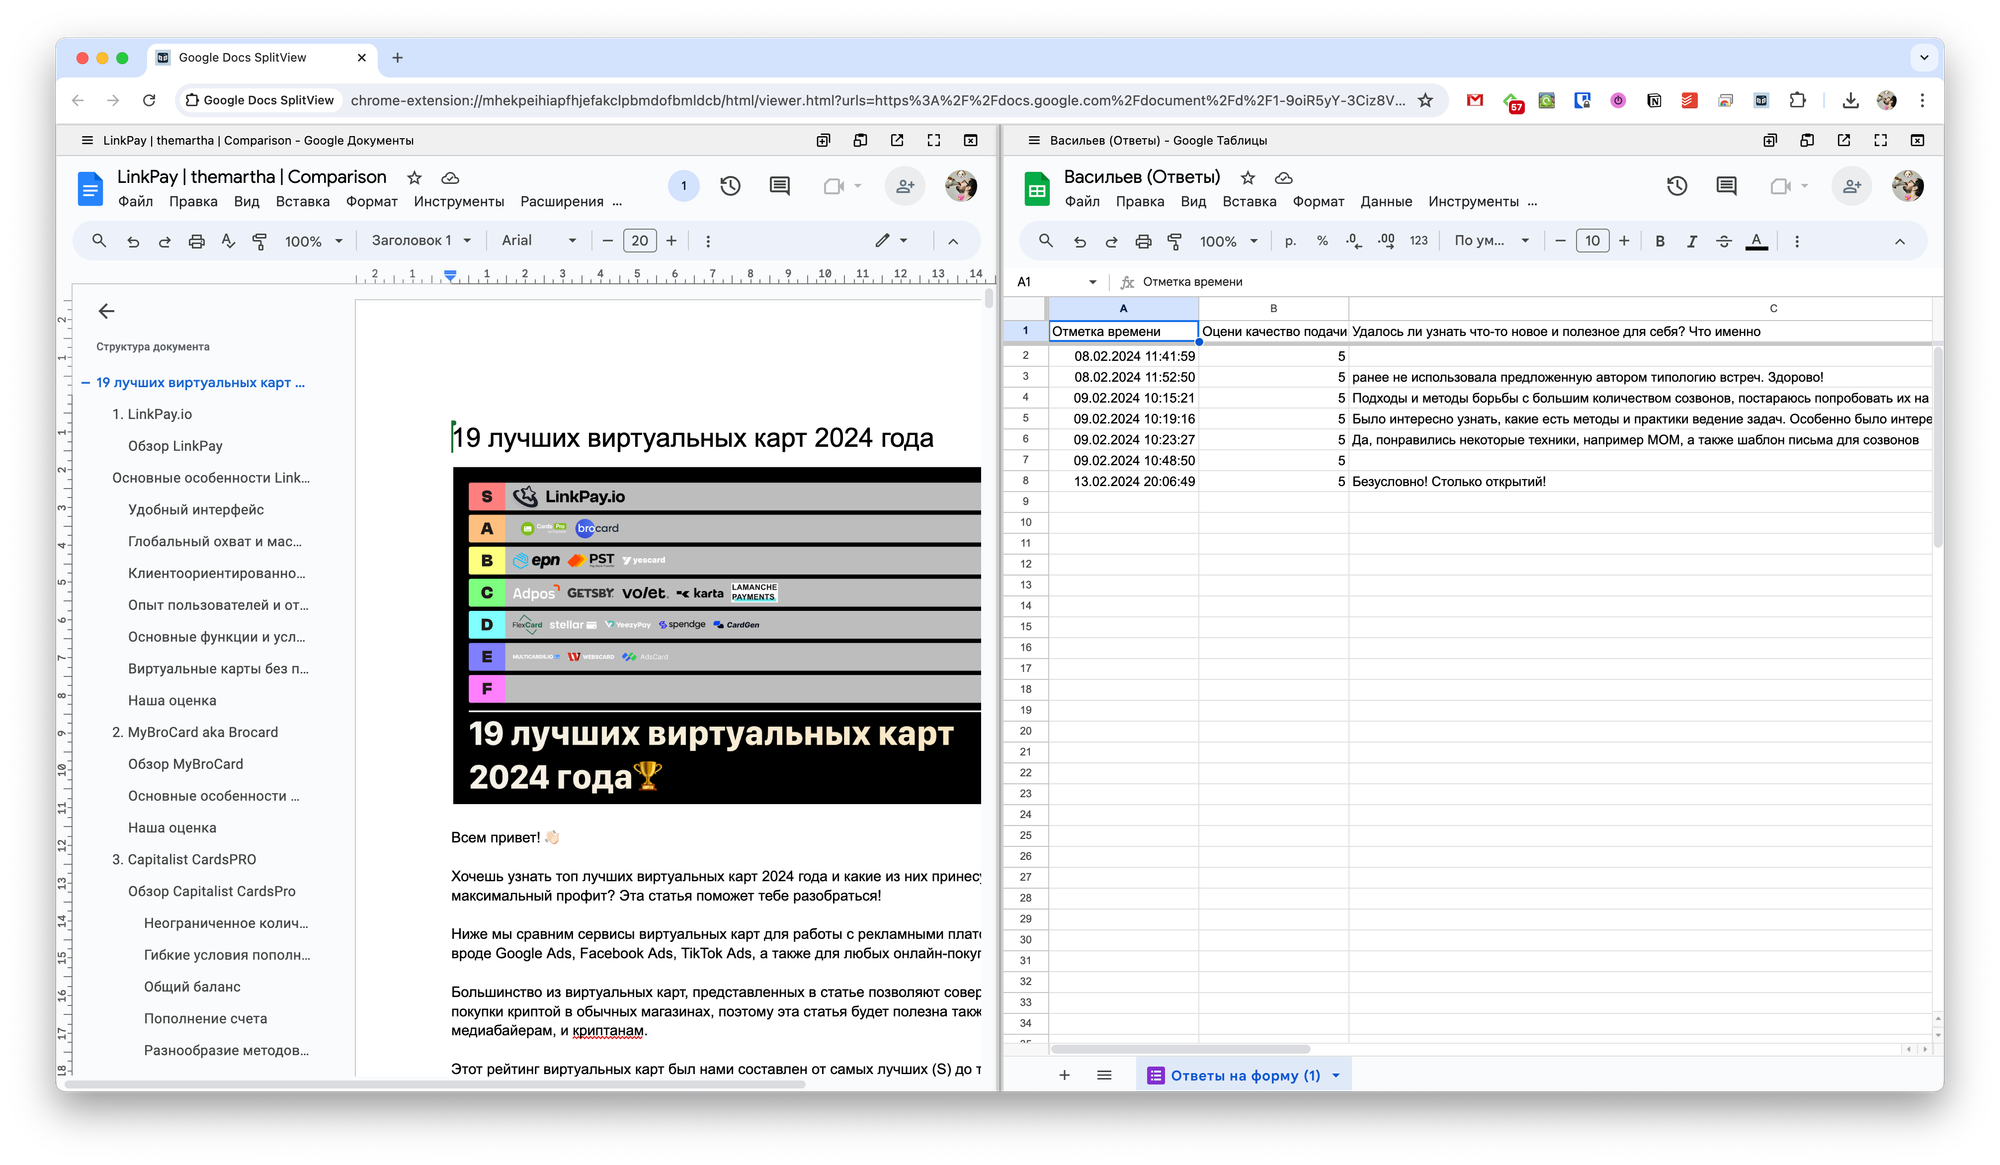2000x1165 pixels.
Task: Click the Gmail extension icon
Action: click(x=1475, y=100)
